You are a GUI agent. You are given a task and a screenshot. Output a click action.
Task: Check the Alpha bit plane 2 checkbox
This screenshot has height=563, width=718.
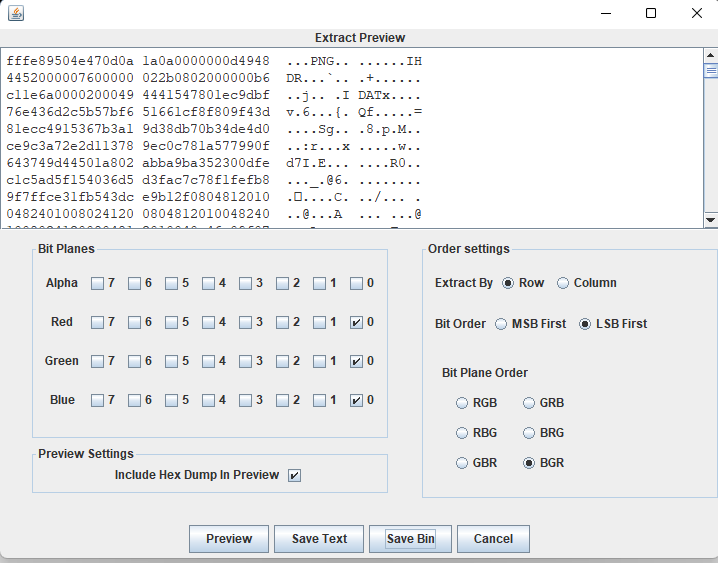(282, 283)
